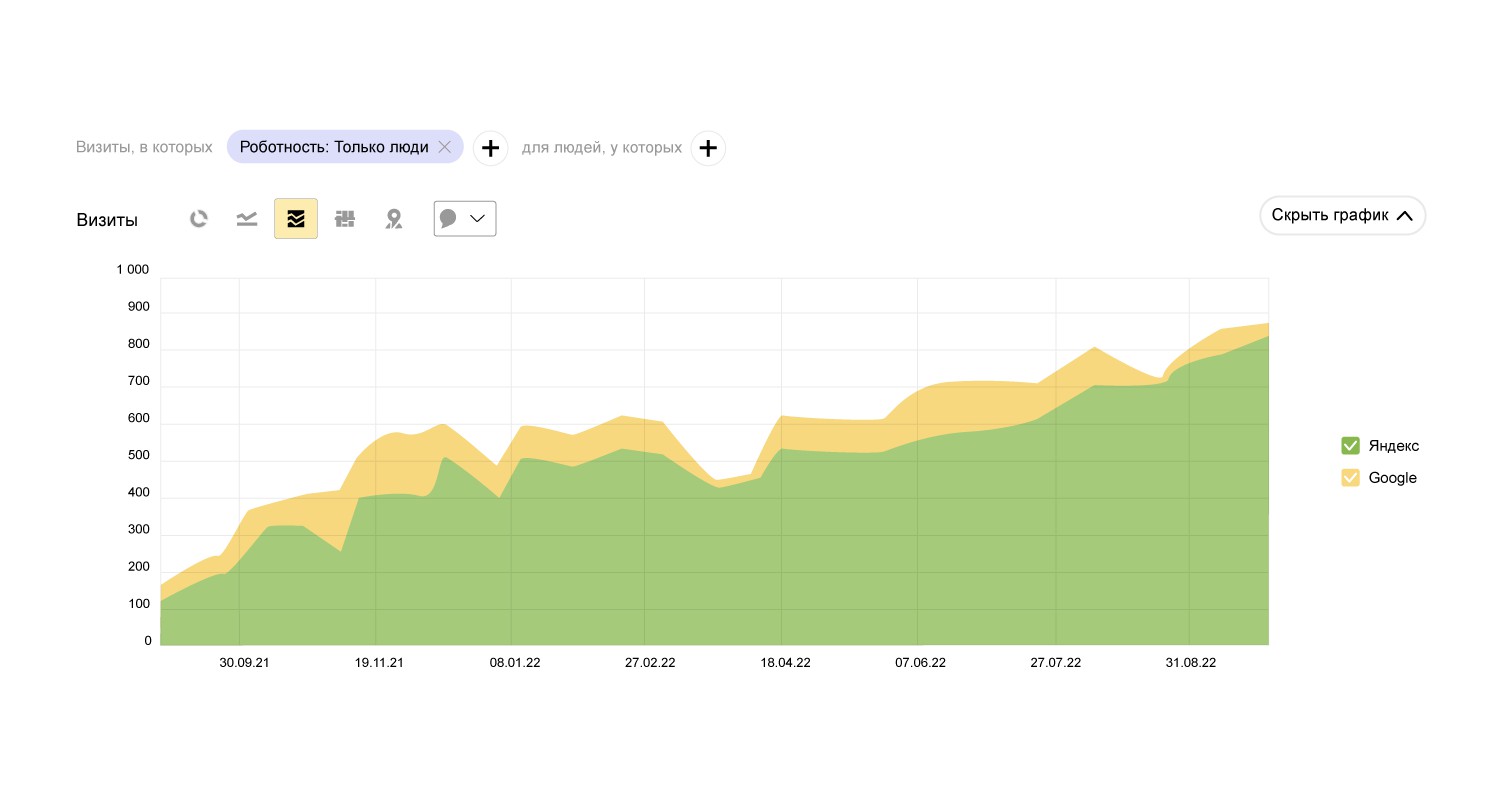The image size is (1500, 800).
Task: Open the map chart view
Action: (394, 219)
